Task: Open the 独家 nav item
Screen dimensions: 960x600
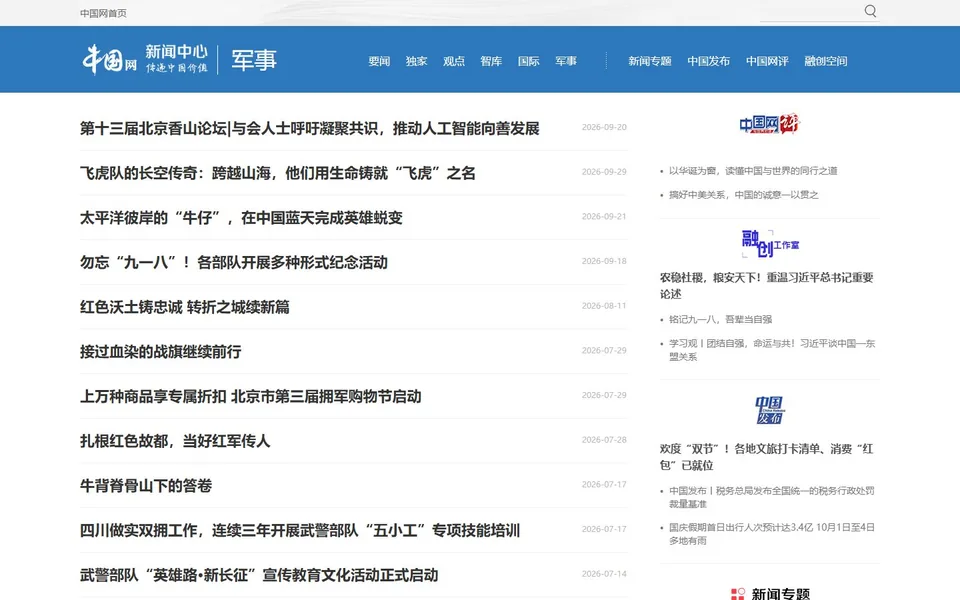Action: tap(416, 61)
